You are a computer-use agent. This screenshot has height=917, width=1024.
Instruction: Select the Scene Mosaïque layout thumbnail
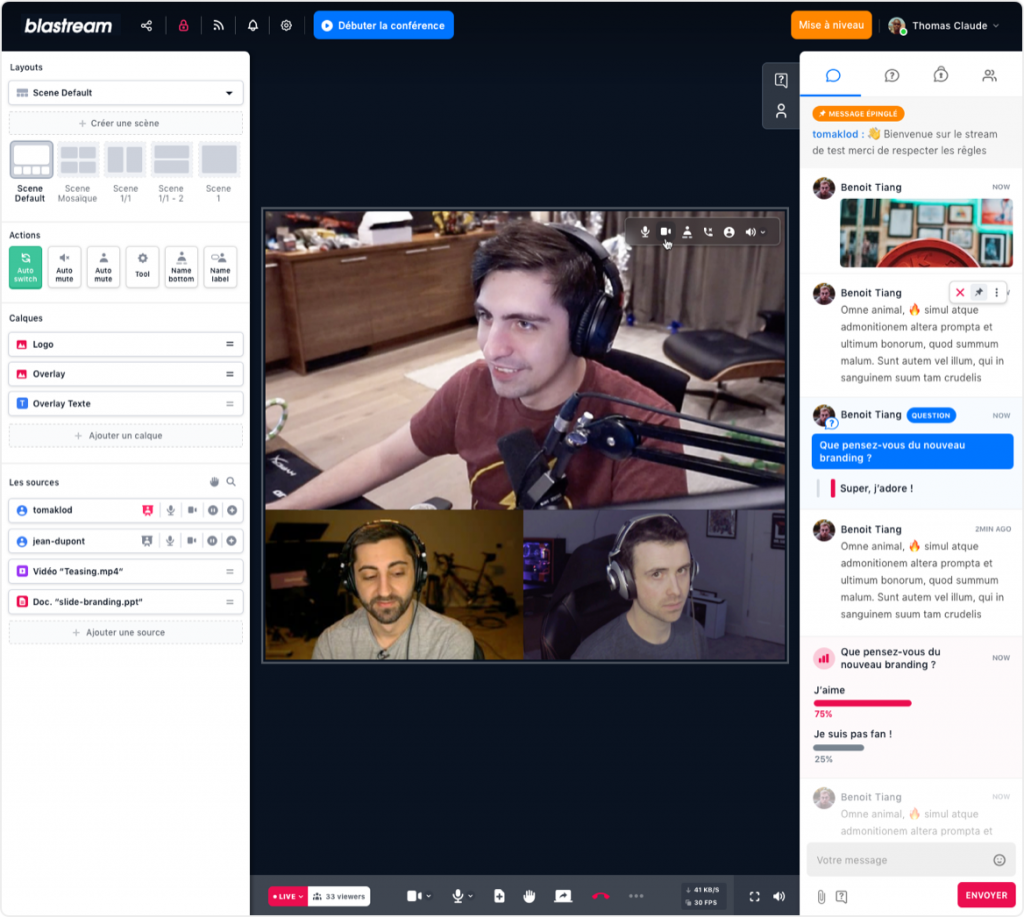coord(77,160)
